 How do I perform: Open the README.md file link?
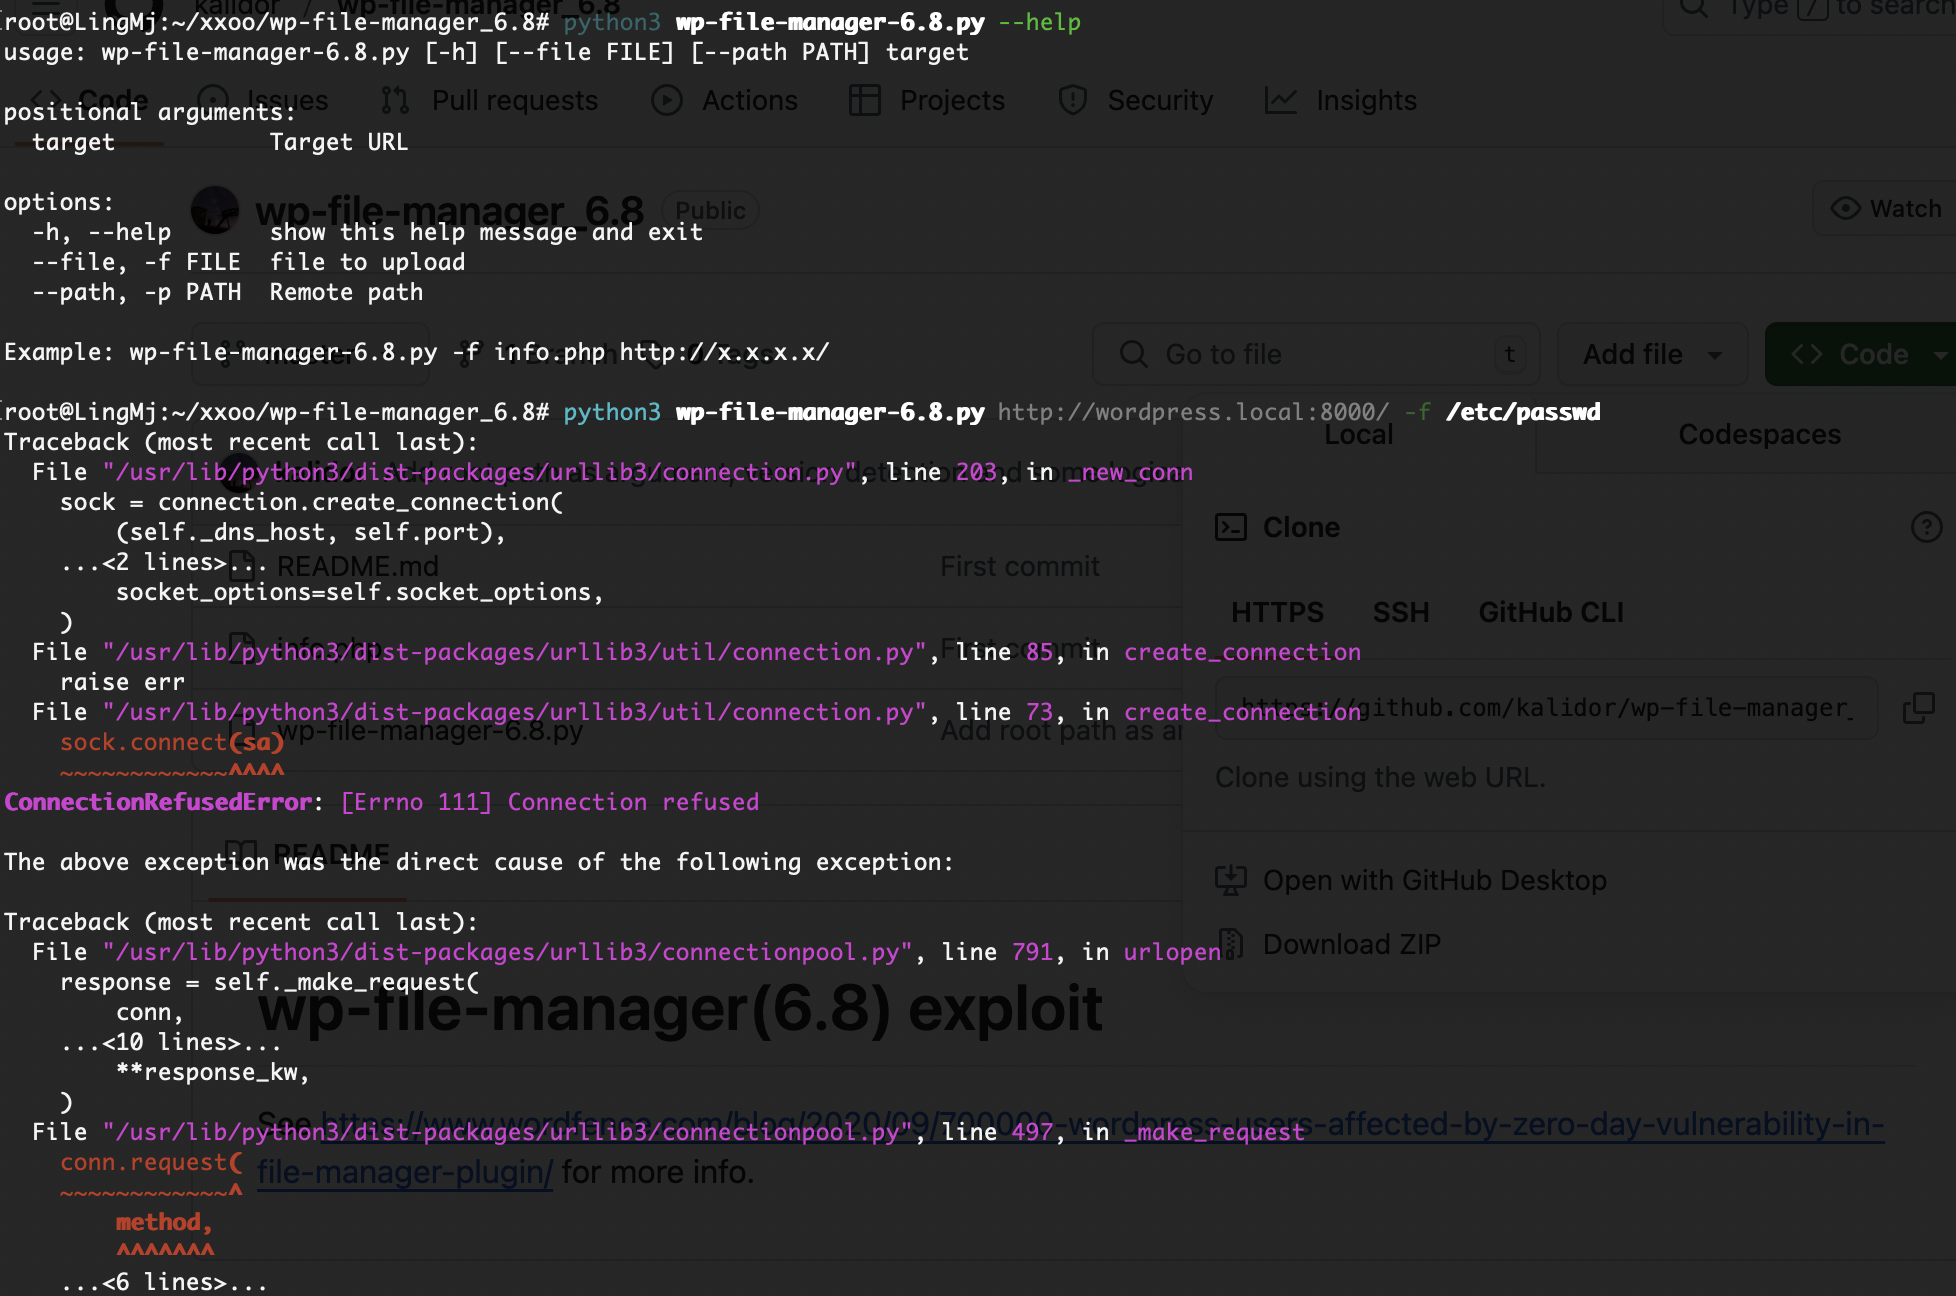358,567
